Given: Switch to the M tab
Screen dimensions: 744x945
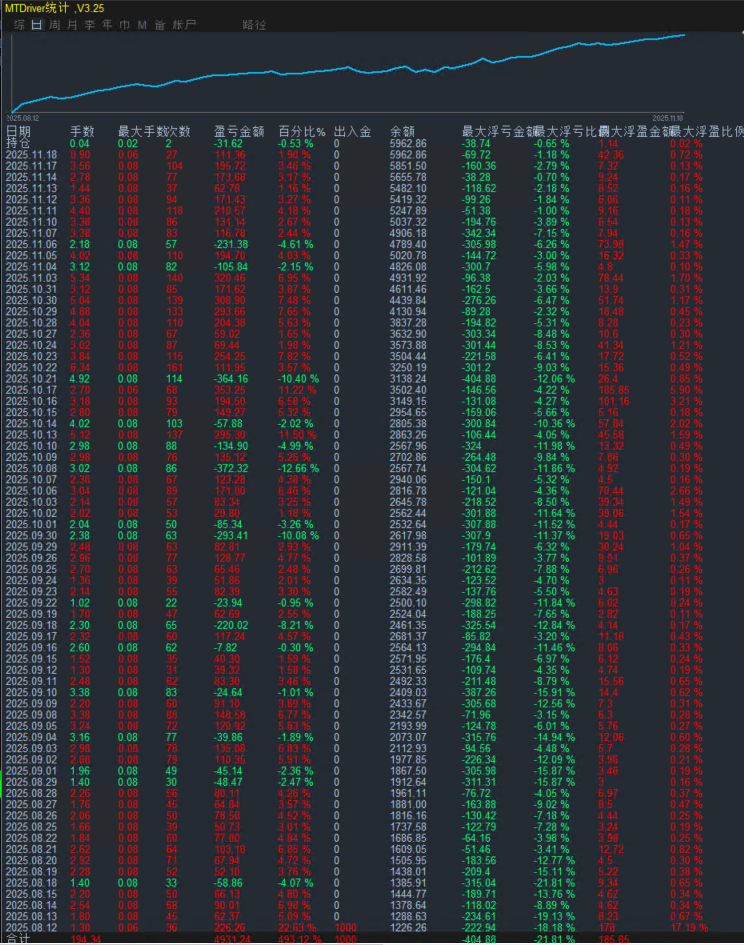Looking at the screenshot, I should click(142, 25).
